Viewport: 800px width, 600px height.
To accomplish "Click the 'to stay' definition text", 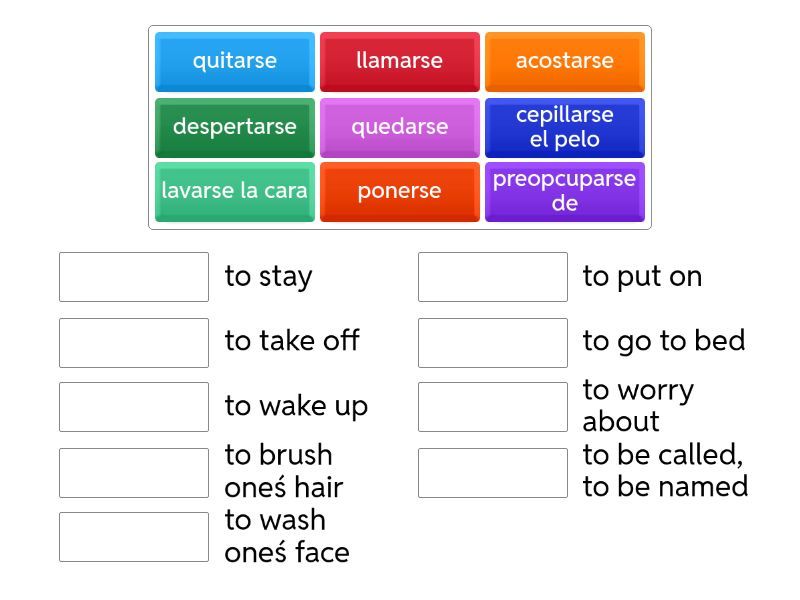I will (268, 277).
